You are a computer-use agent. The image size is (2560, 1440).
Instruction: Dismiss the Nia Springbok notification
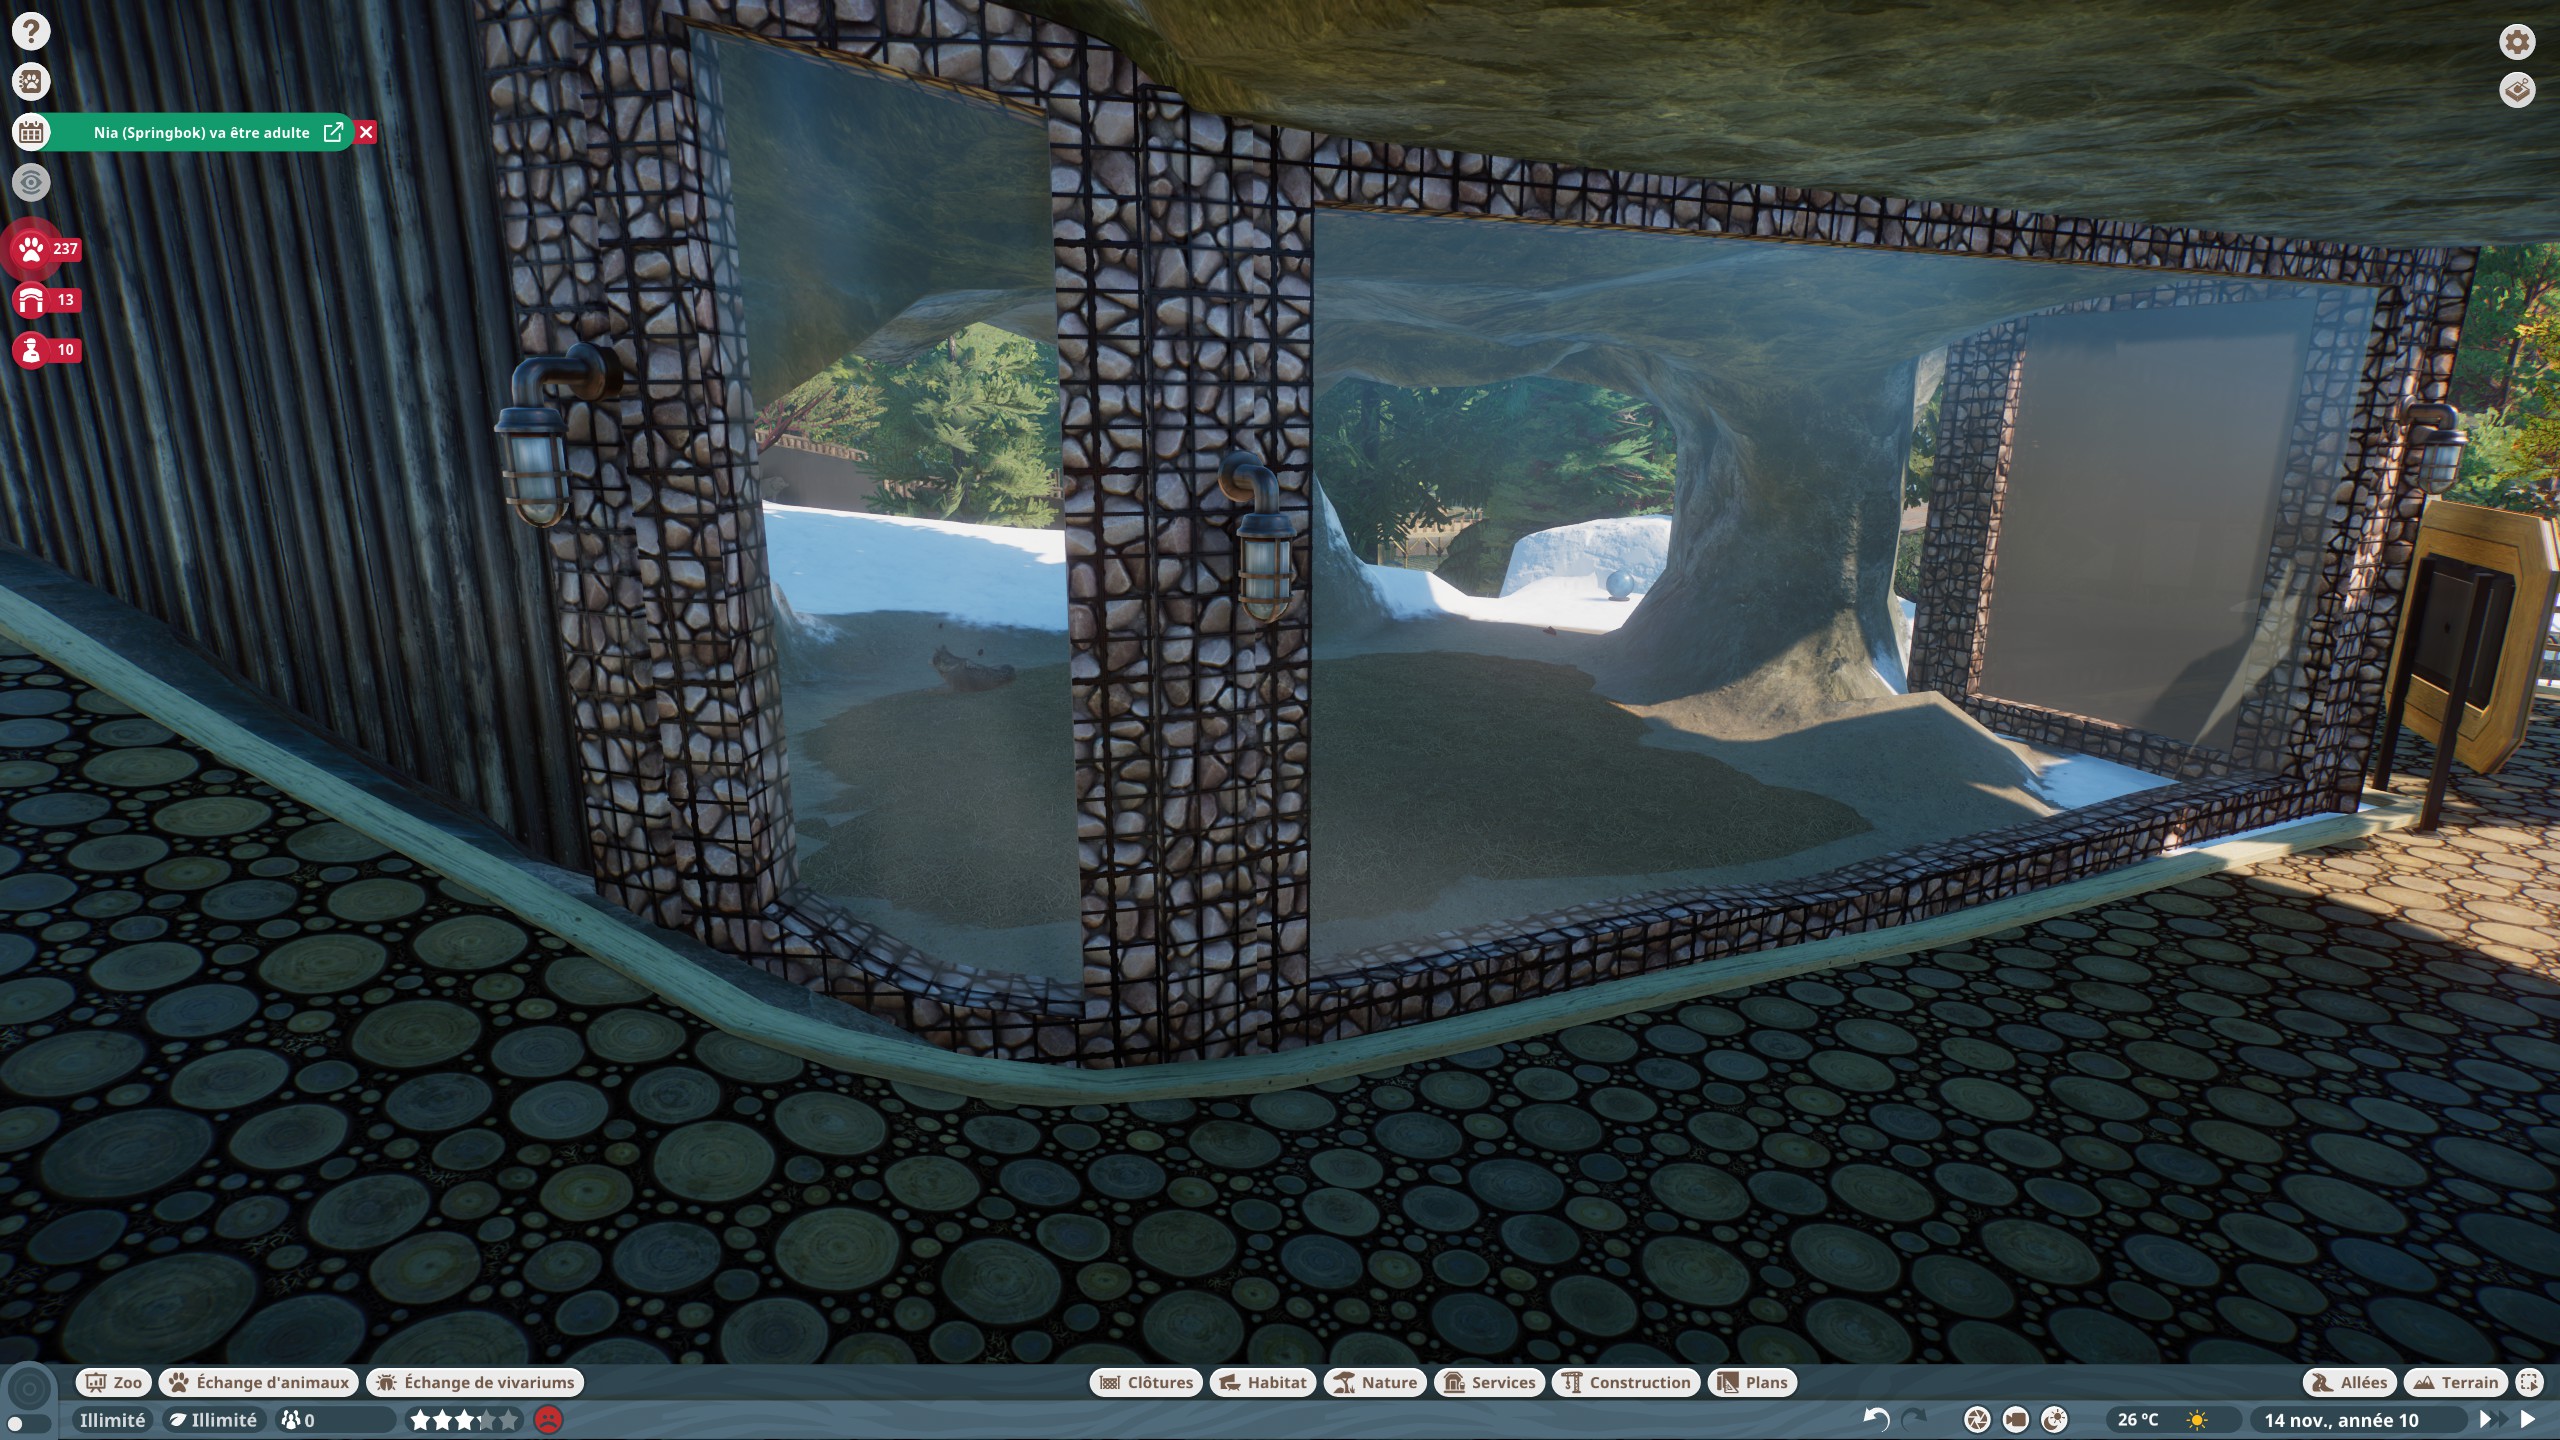[x=366, y=132]
